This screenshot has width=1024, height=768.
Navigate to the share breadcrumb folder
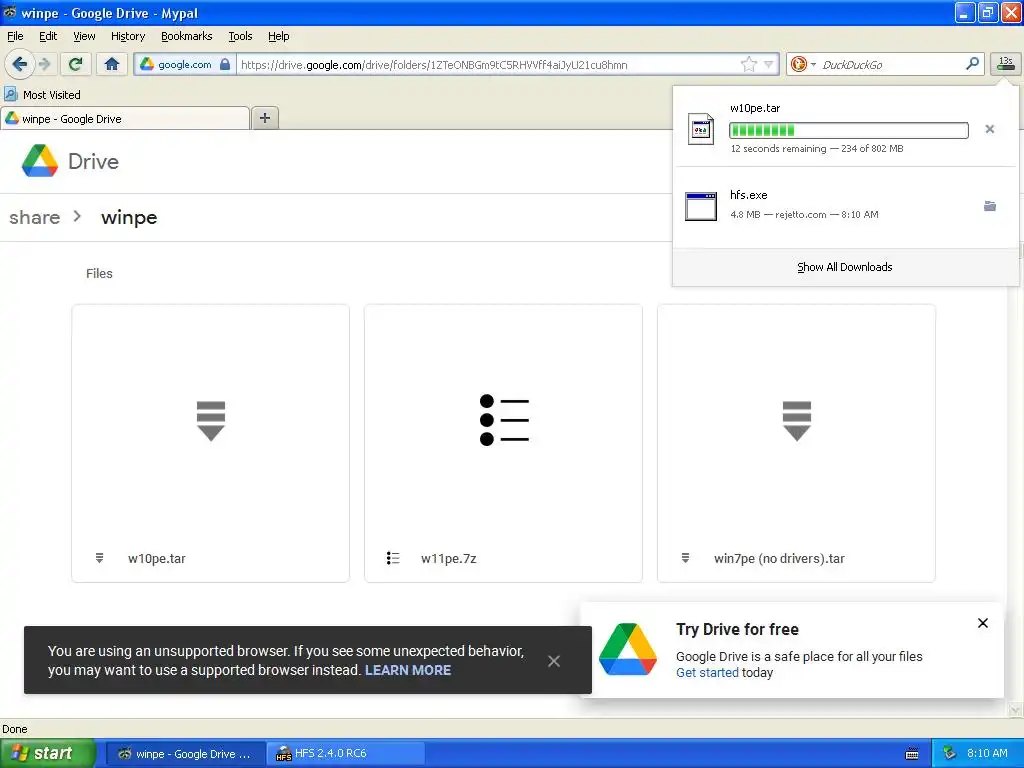coord(35,217)
